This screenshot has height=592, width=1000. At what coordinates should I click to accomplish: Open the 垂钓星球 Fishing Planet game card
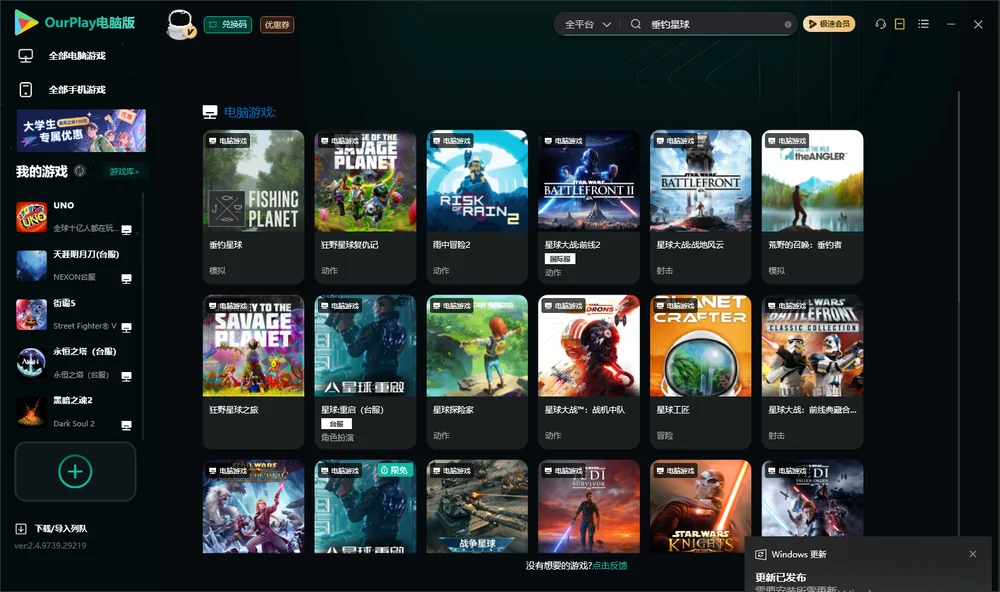click(x=253, y=207)
